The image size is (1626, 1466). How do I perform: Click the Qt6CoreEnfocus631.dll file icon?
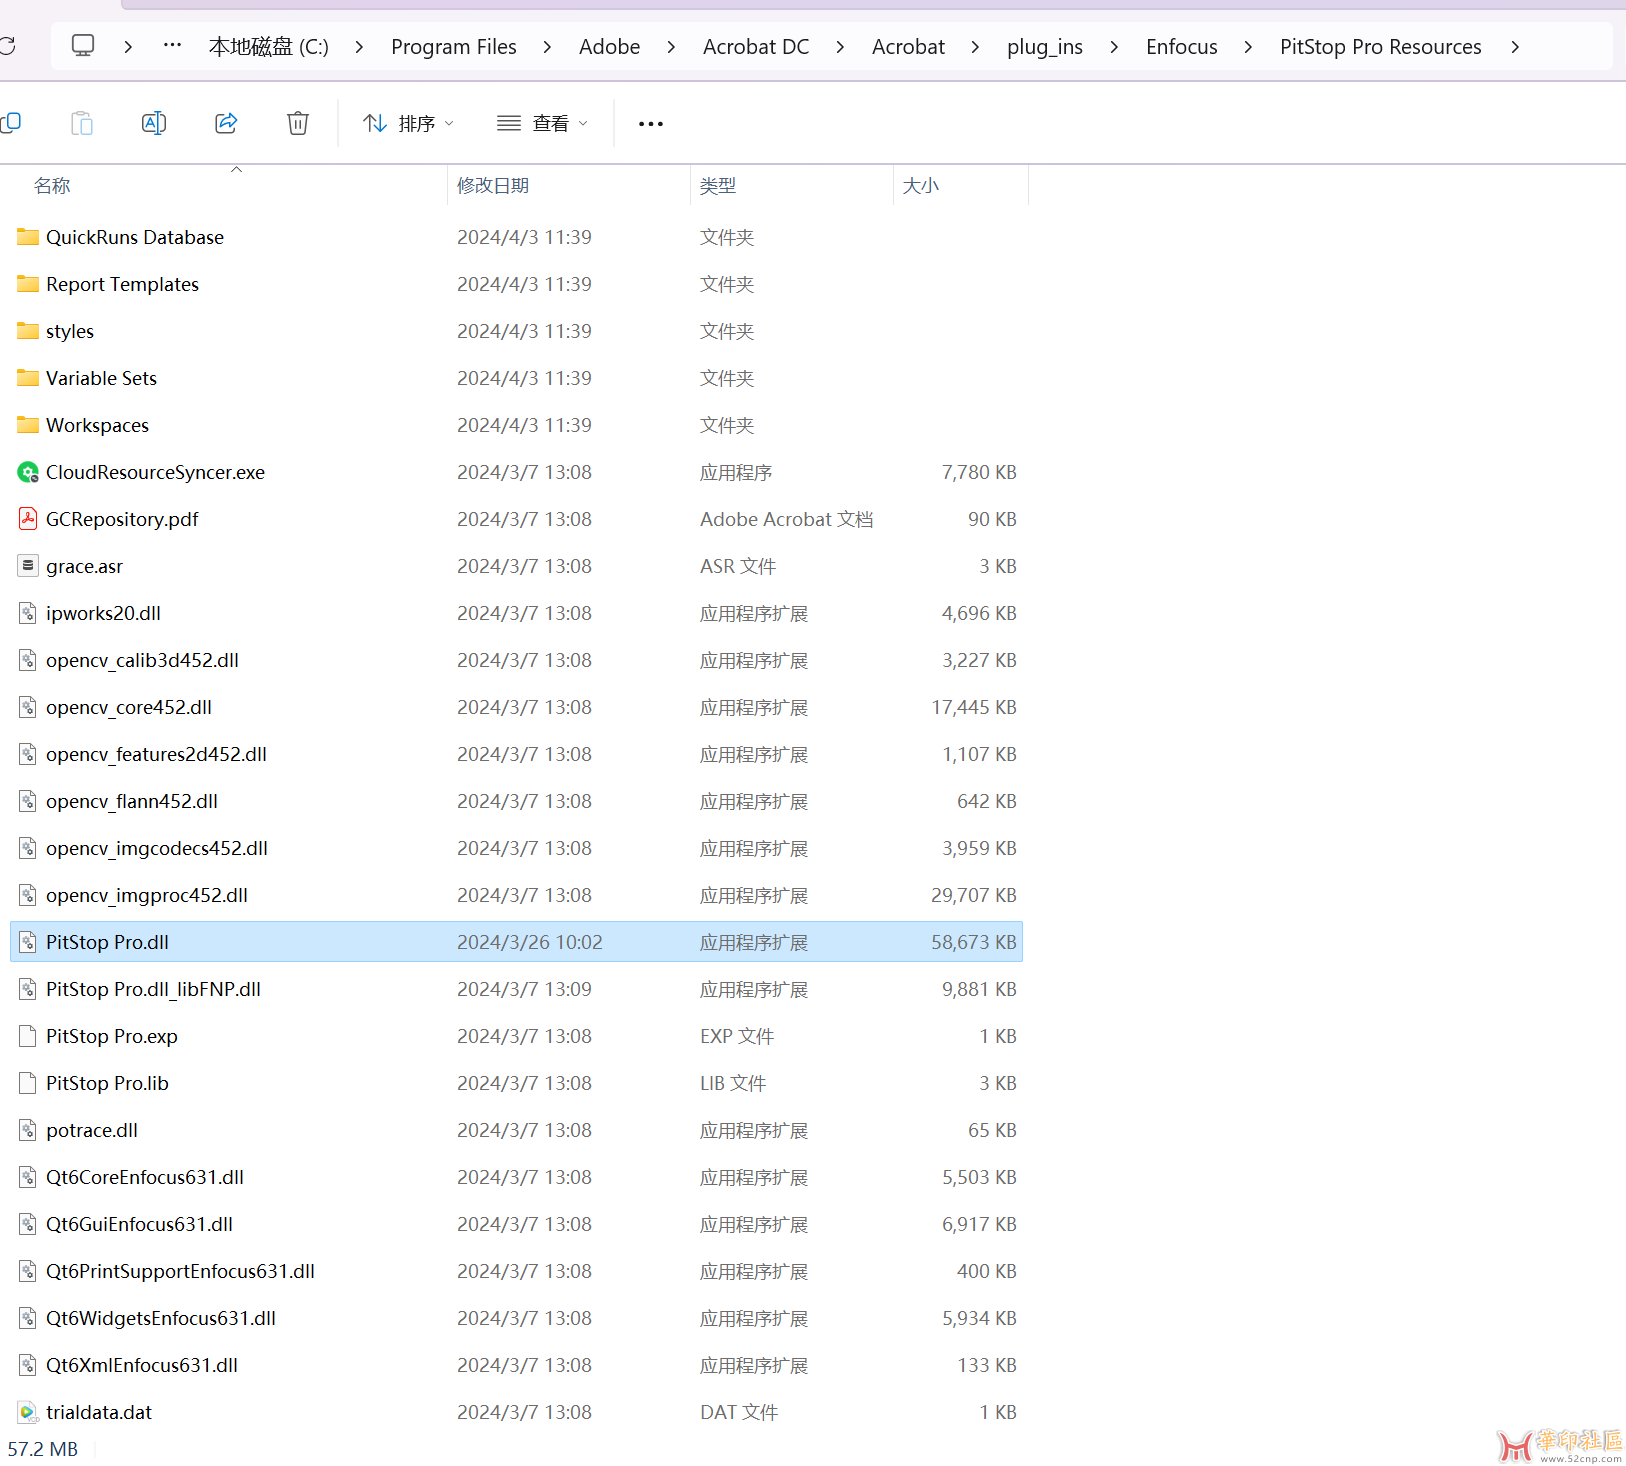tap(28, 1177)
